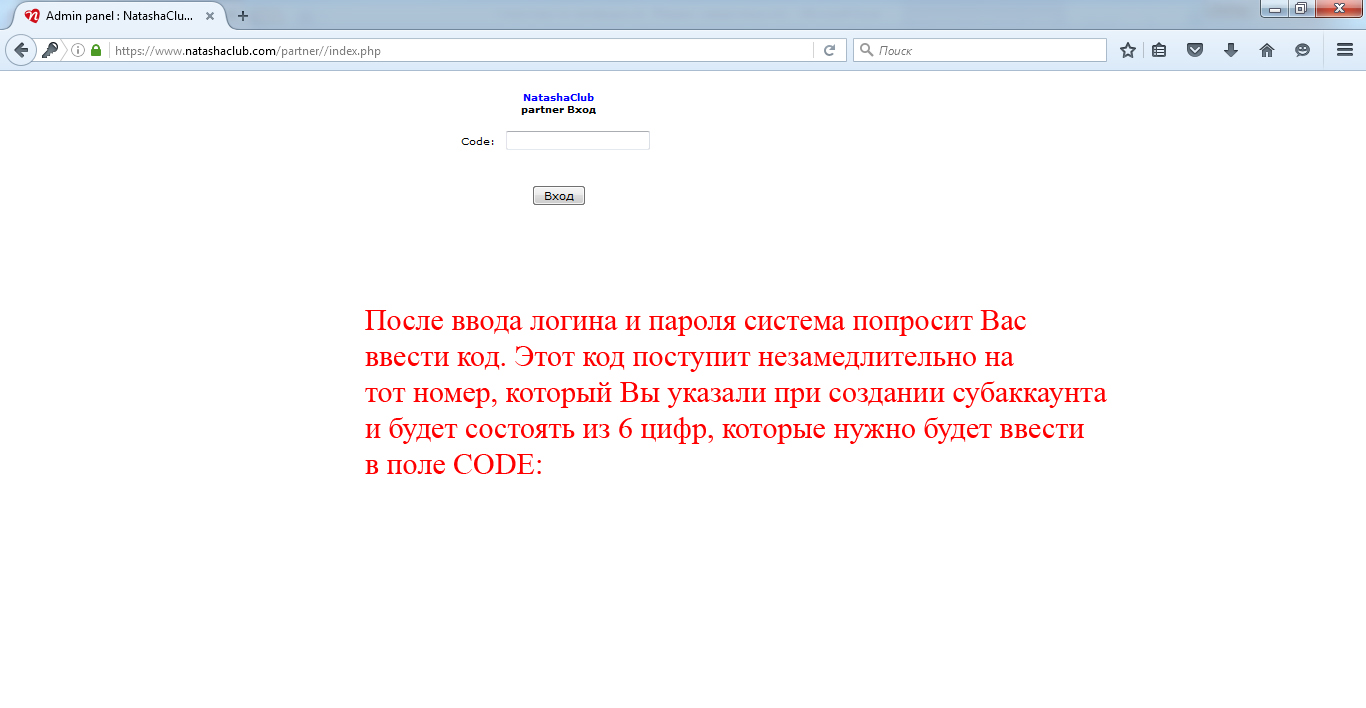The width and height of the screenshot is (1366, 708).
Task: Click the NatashaClub favicon on the tab
Action: (x=32, y=16)
